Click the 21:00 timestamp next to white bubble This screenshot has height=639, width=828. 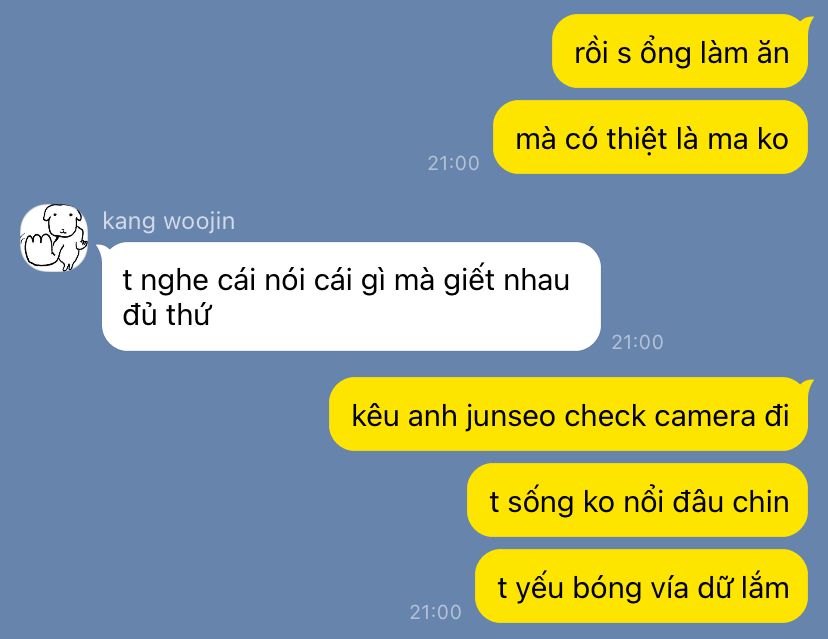(637, 342)
